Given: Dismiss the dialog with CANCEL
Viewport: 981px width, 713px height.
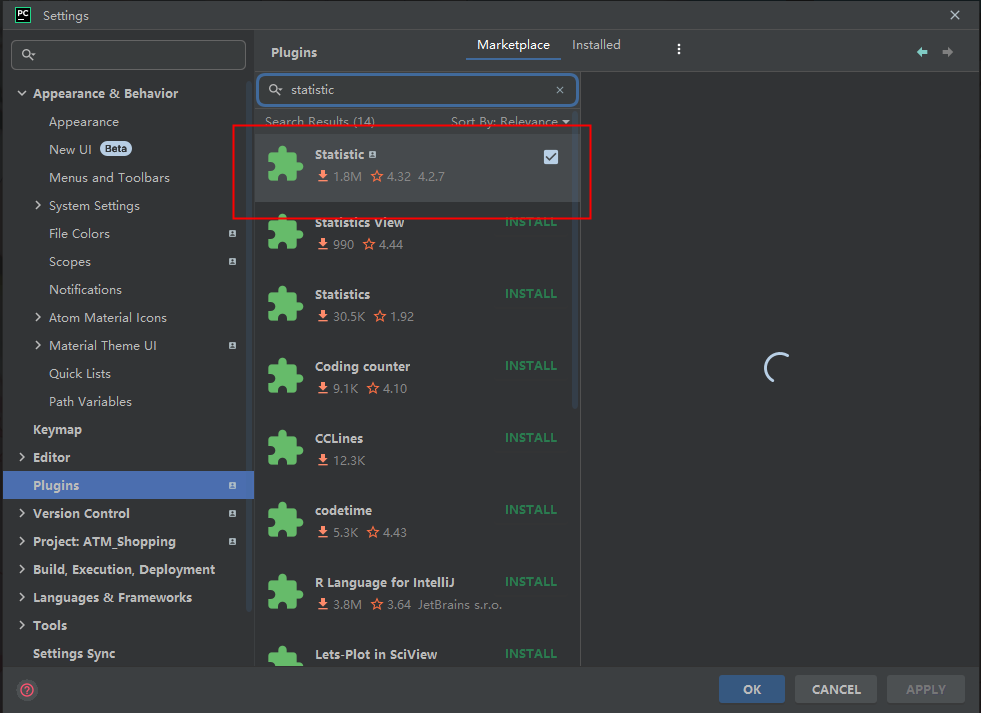Looking at the screenshot, I should [836, 689].
